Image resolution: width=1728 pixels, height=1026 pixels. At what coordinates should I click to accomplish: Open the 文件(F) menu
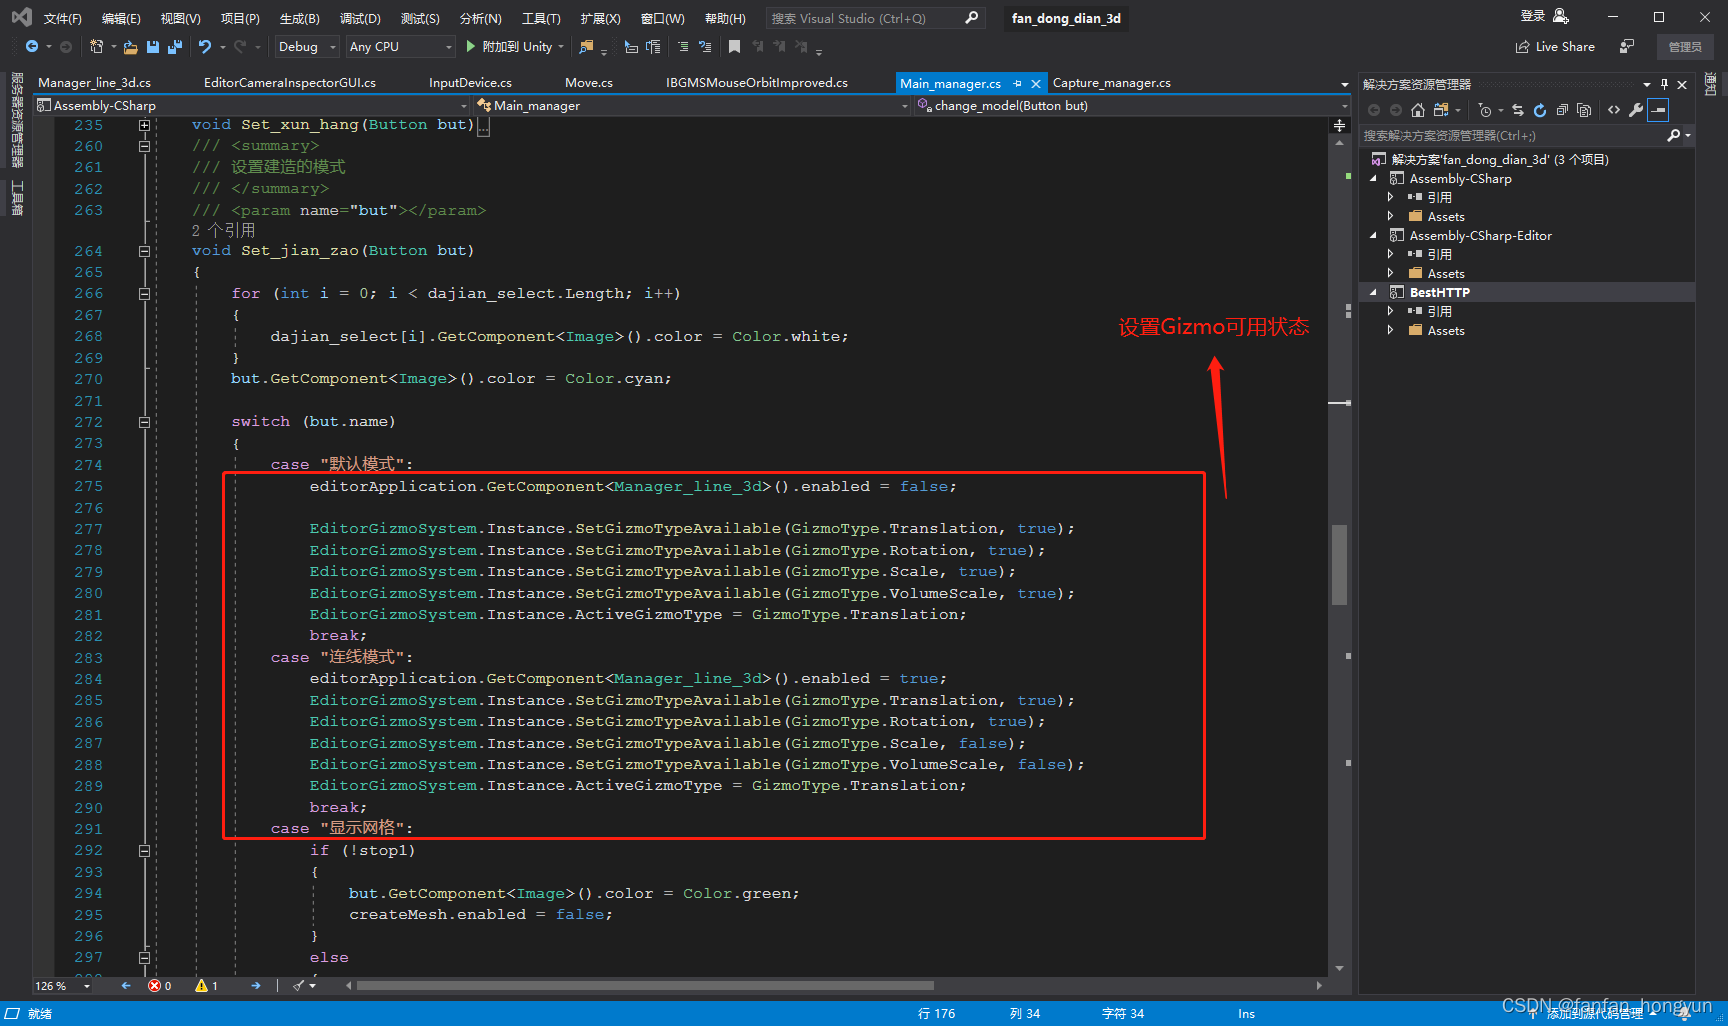62,17
